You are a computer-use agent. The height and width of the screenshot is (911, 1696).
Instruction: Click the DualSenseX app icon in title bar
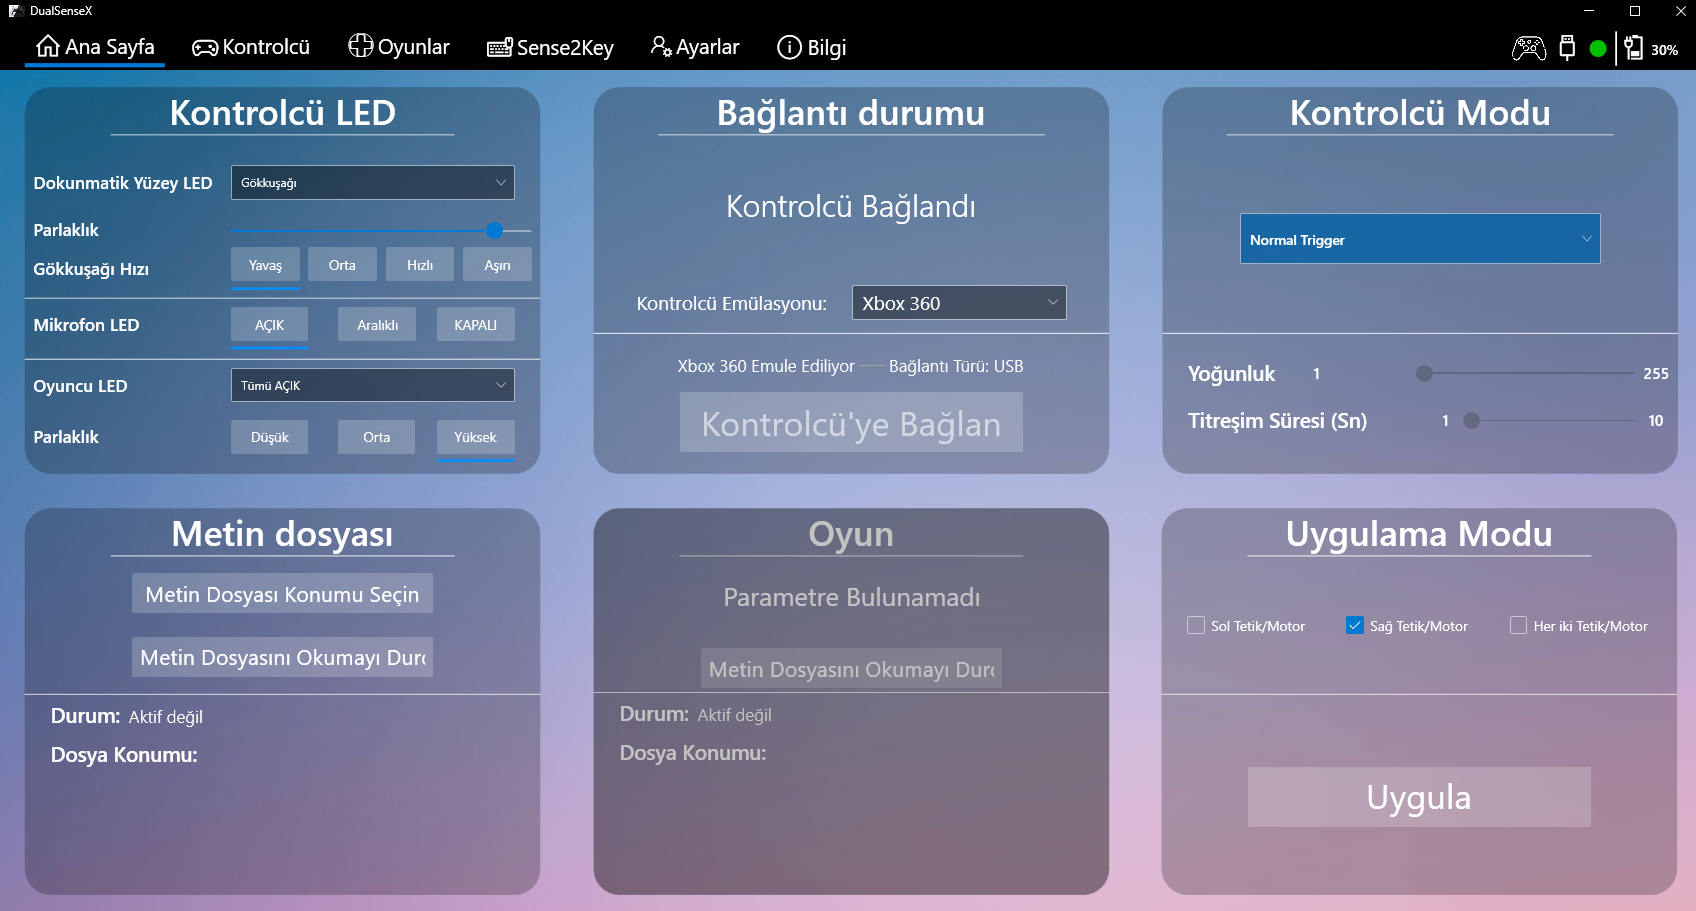click(16, 10)
